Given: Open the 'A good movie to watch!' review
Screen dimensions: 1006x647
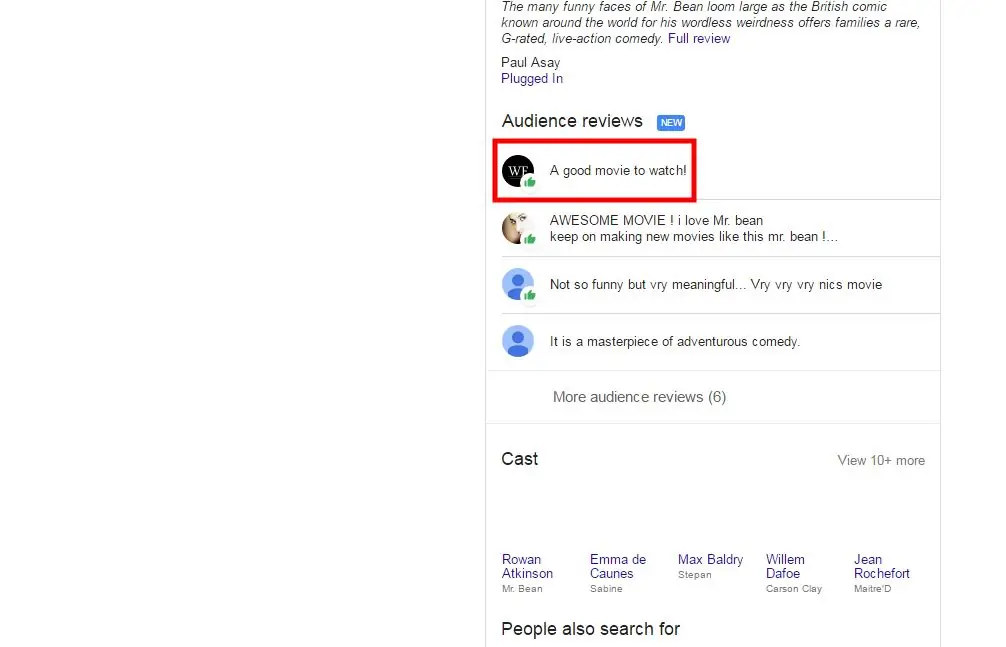Looking at the screenshot, I should click(x=618, y=171).
